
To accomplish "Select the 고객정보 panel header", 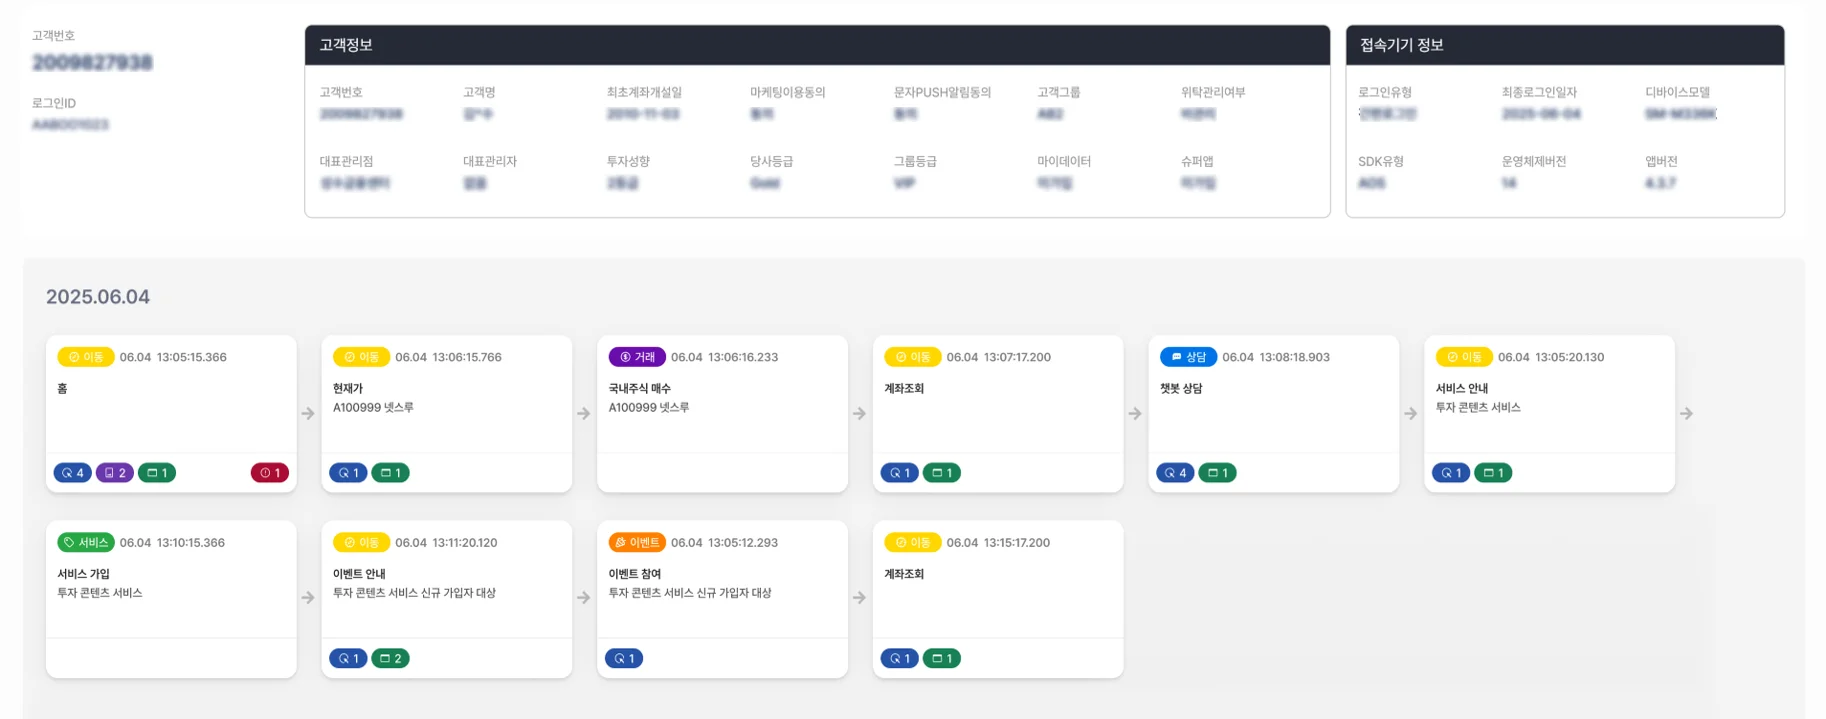I will tap(816, 45).
